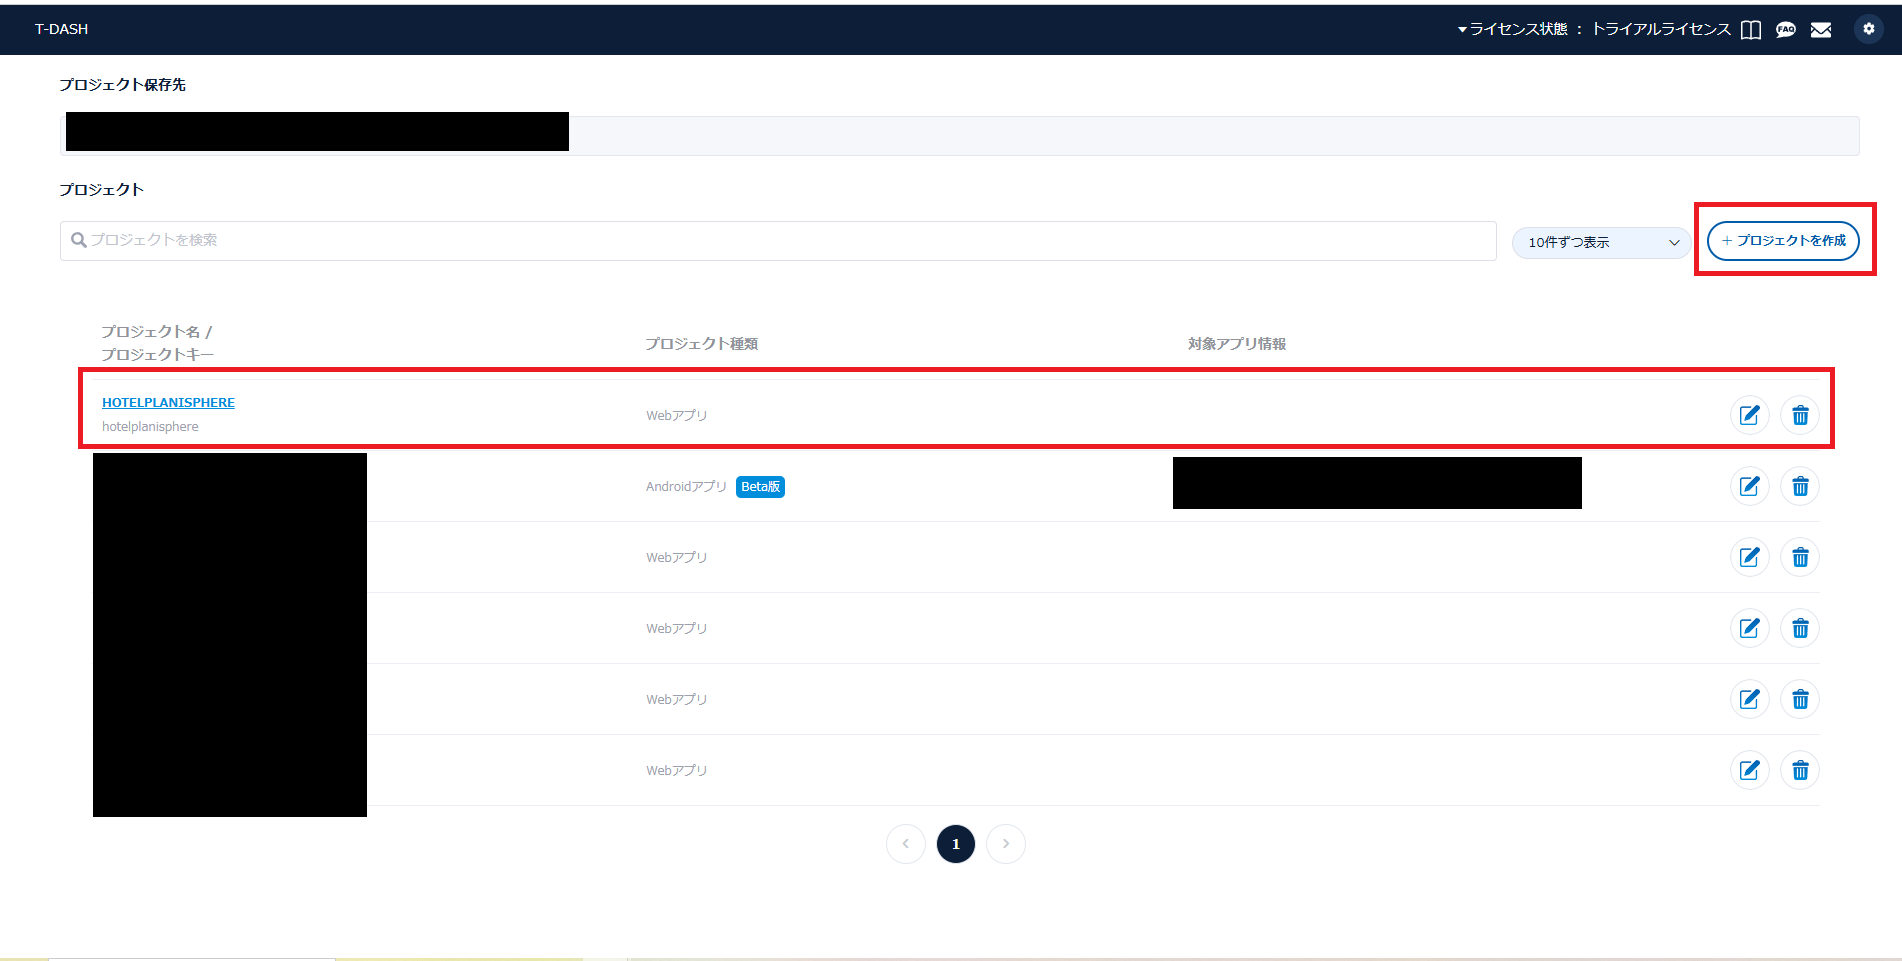This screenshot has width=1902, height=961.
Task: Open the HOTELPLANISPHERE project link
Action: coord(168,402)
